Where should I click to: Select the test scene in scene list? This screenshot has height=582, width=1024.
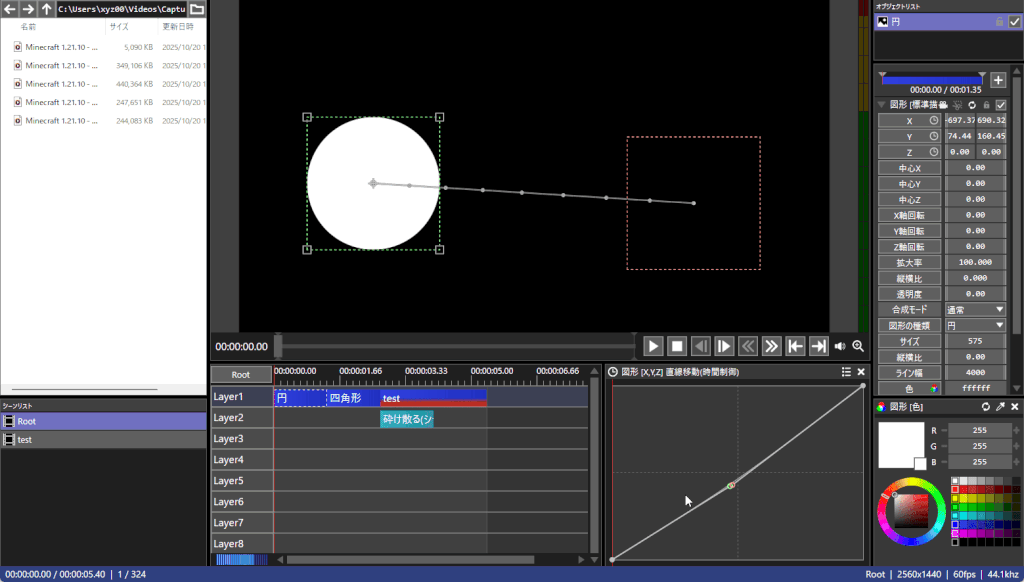[25, 439]
